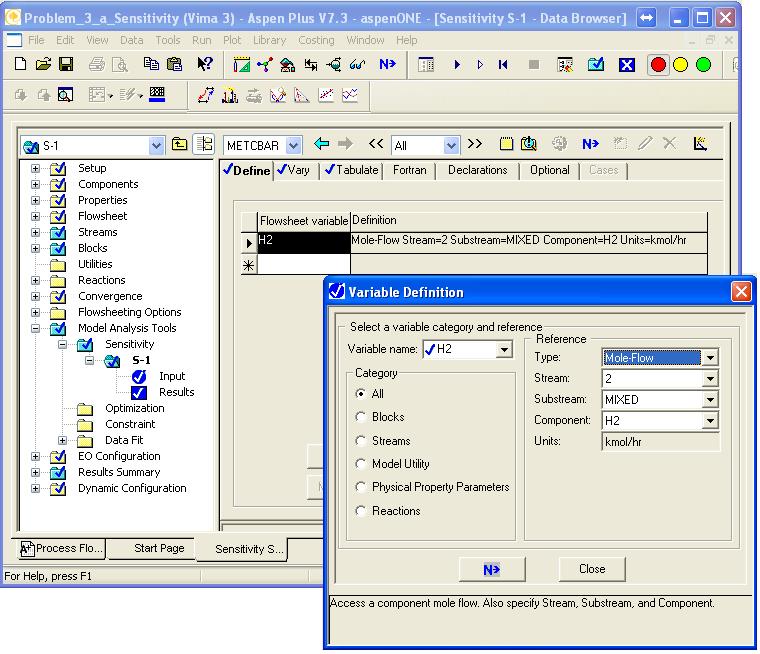Click the yellow circle indicator
760x654 pixels.
coord(681,64)
